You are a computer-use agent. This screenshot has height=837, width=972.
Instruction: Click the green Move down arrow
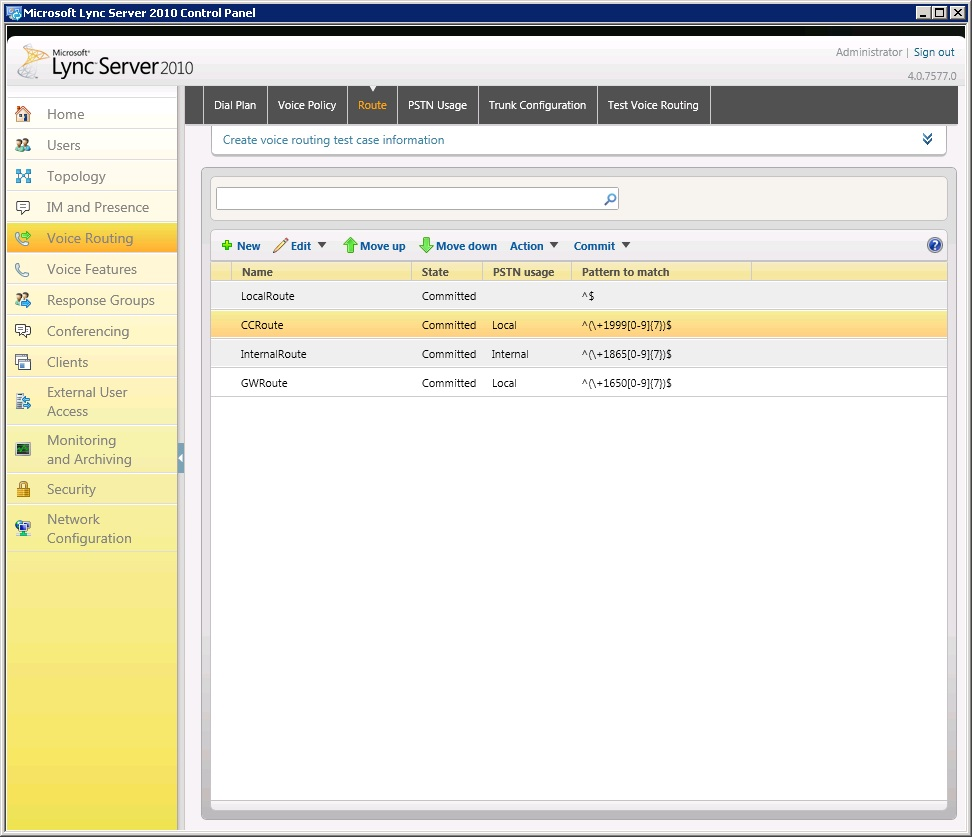pyautogui.click(x=426, y=245)
